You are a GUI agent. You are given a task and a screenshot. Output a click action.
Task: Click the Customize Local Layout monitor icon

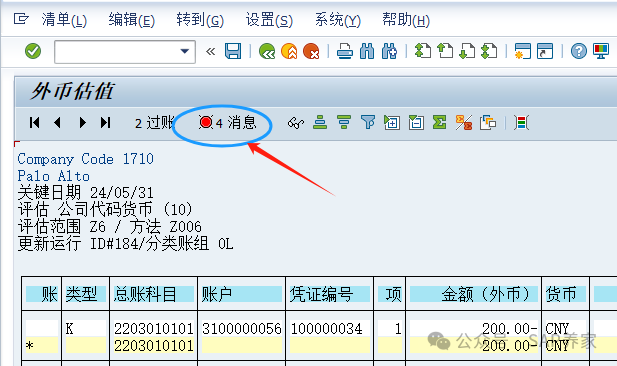pyautogui.click(x=601, y=51)
